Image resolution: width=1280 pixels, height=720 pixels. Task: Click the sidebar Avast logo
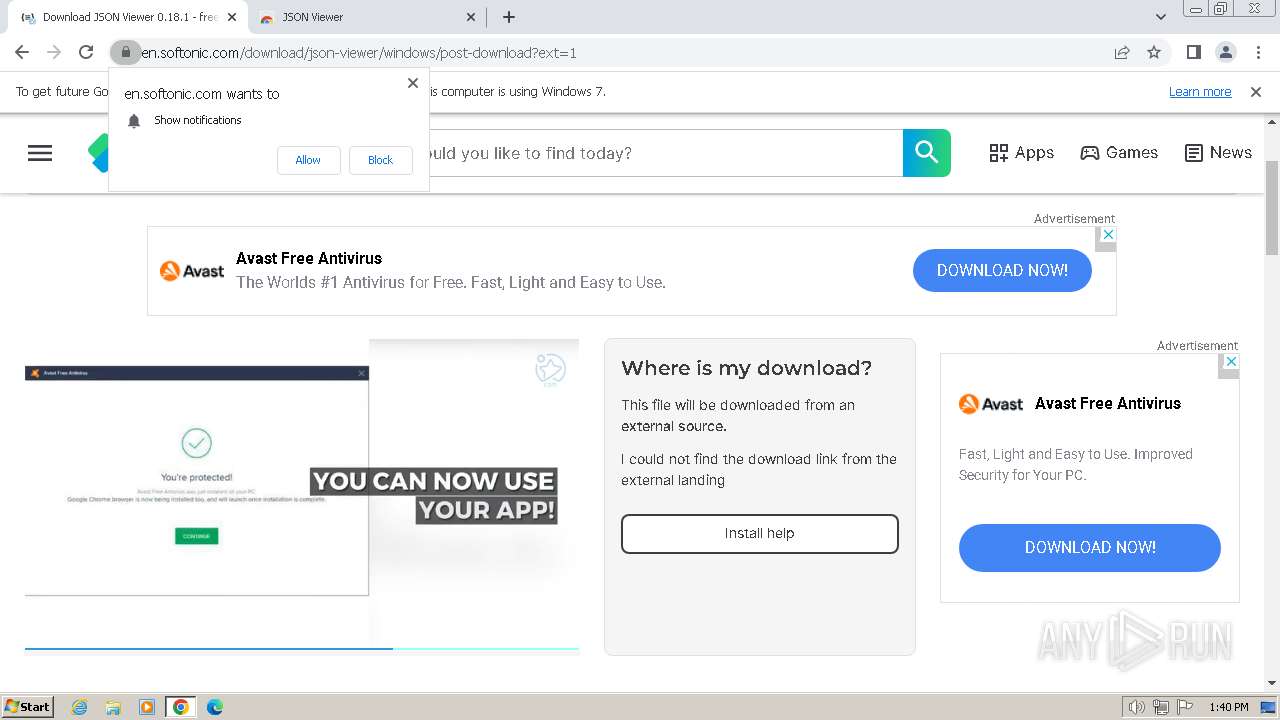coord(990,404)
